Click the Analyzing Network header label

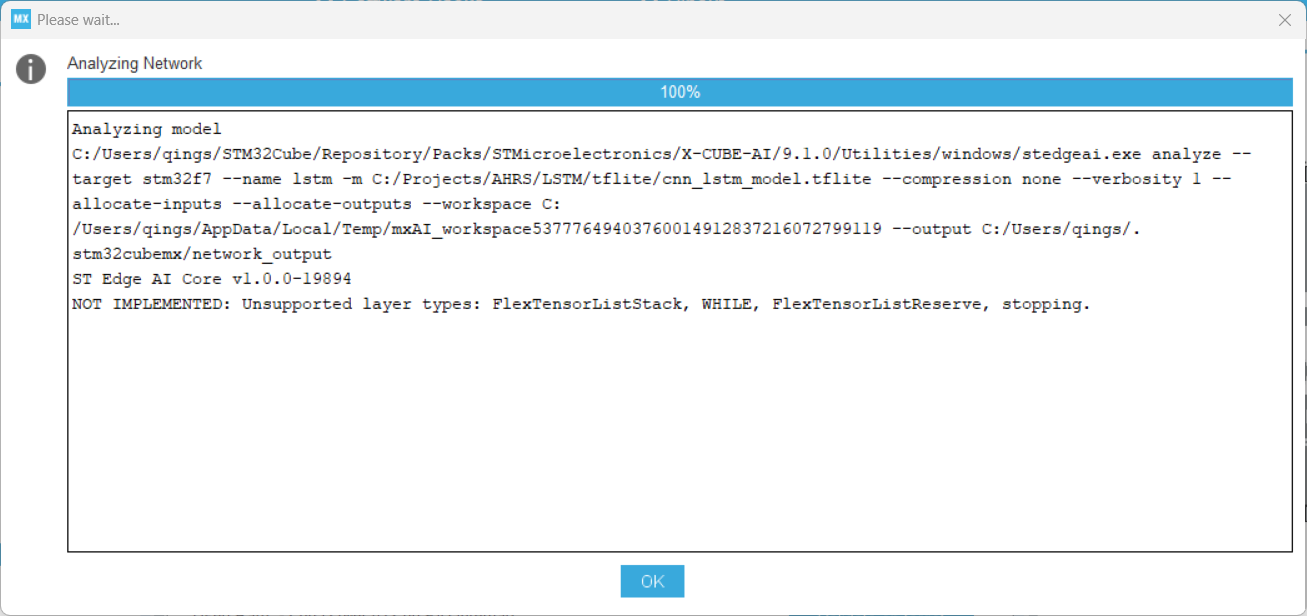pyautogui.click(x=134, y=62)
